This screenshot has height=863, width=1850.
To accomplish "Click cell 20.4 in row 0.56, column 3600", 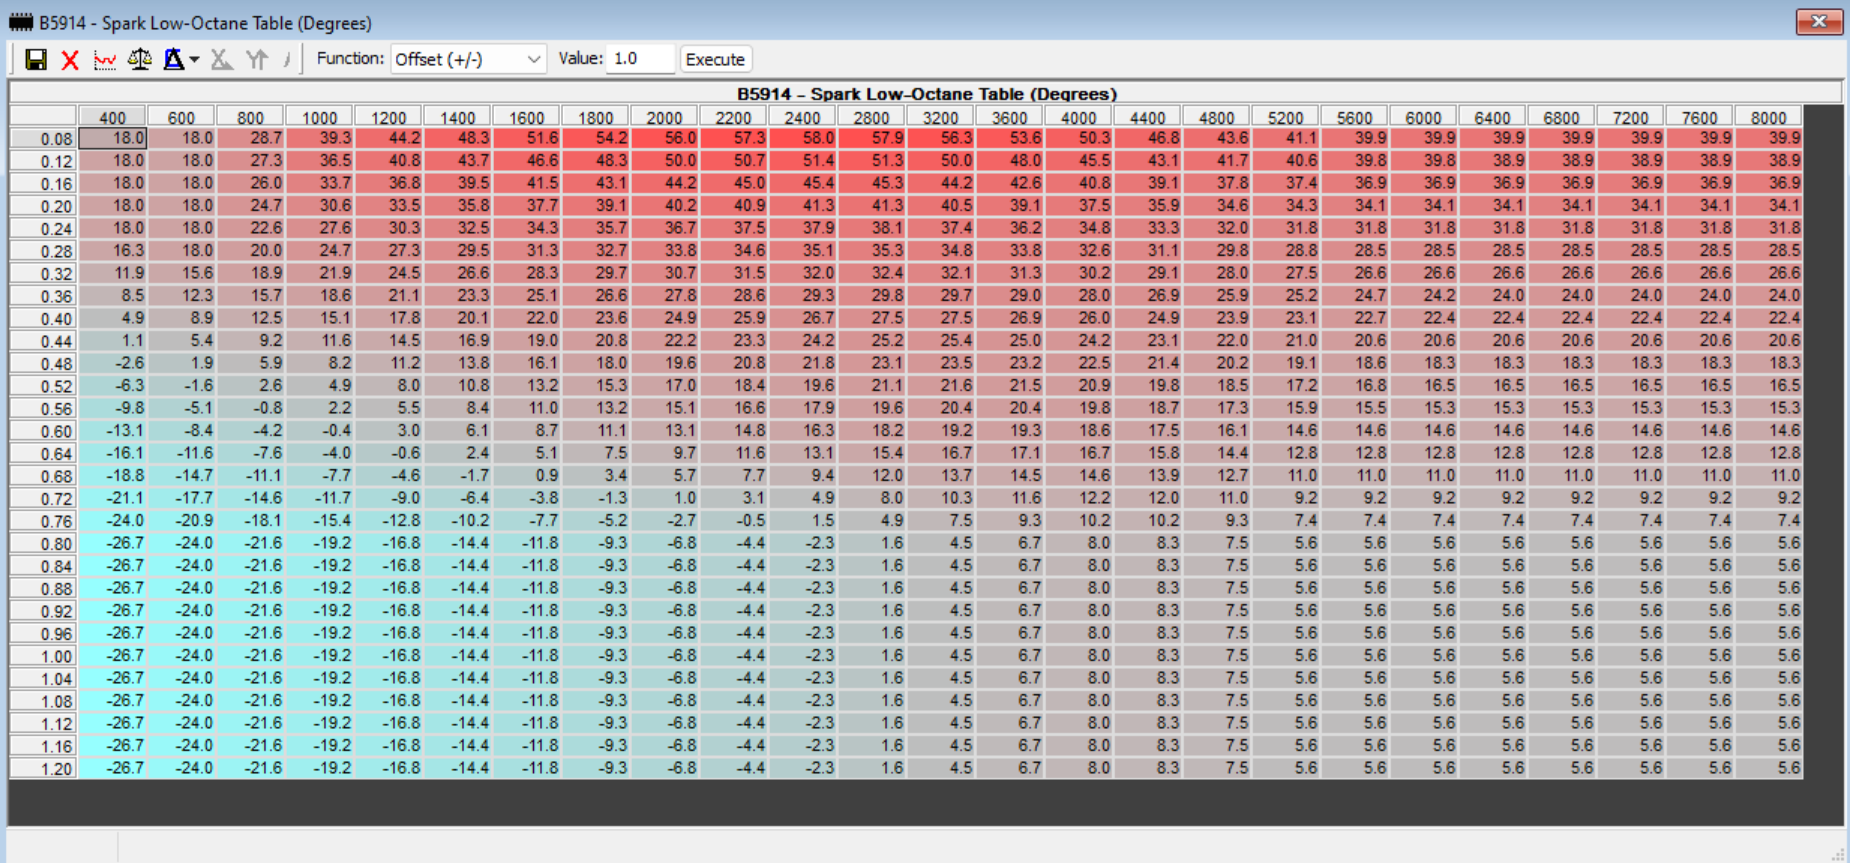I will (1009, 408).
